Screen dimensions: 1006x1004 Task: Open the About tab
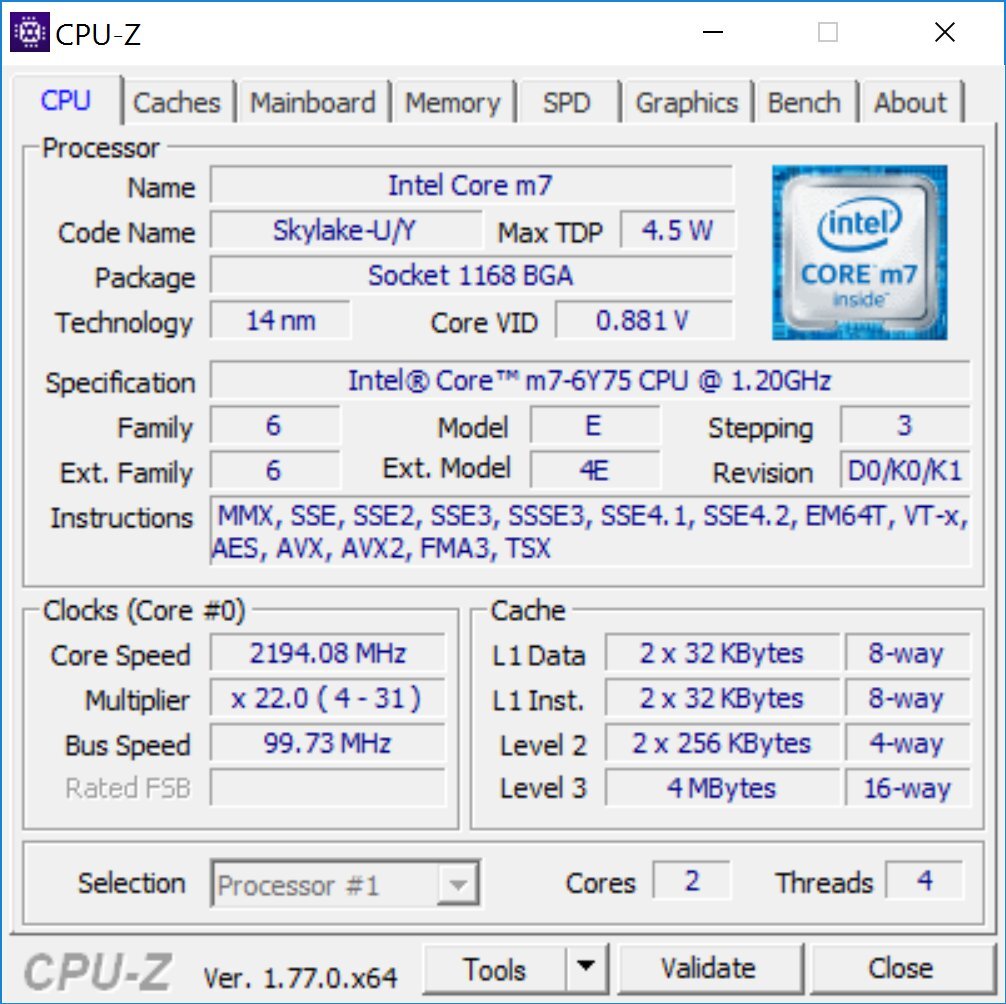click(910, 103)
